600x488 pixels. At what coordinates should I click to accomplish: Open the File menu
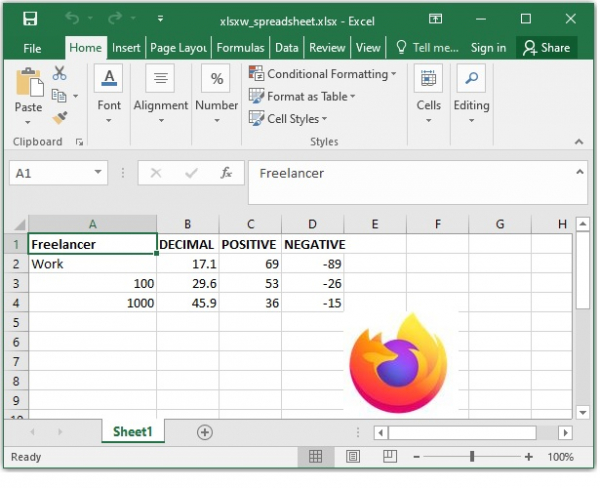32,48
